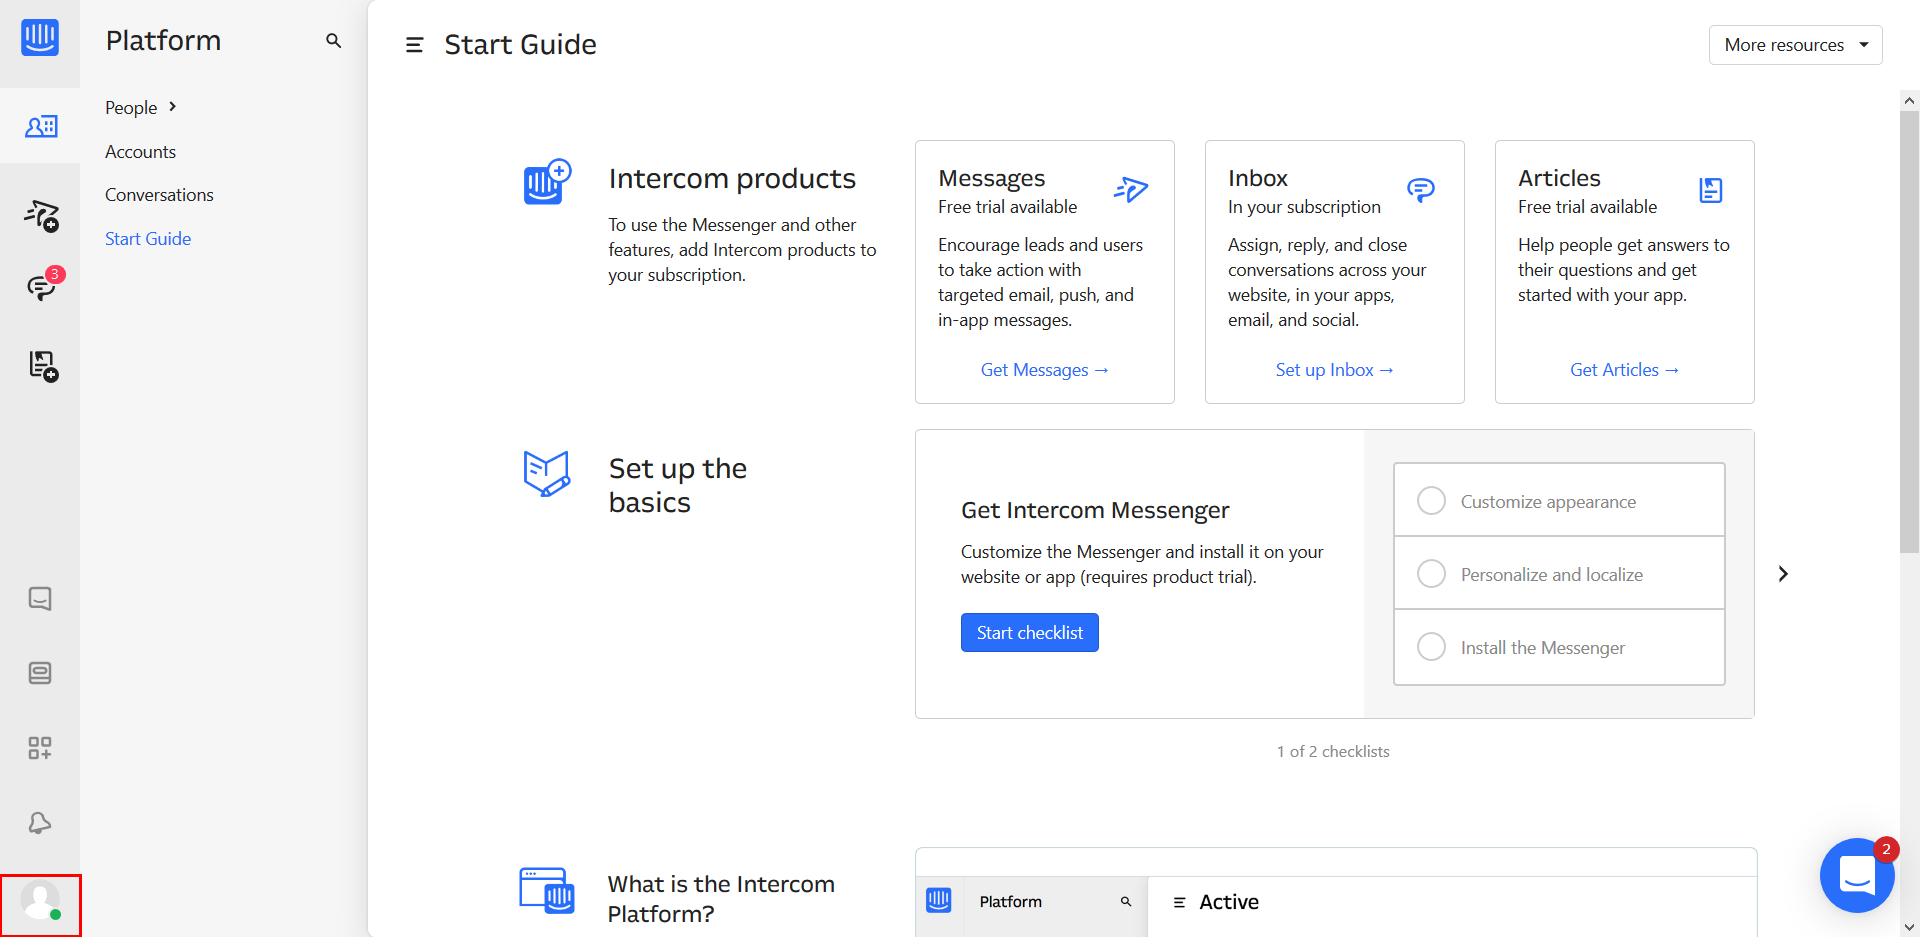Screen dimensions: 1920x937
Task: Follow the Get Messages link
Action: click(x=1045, y=370)
